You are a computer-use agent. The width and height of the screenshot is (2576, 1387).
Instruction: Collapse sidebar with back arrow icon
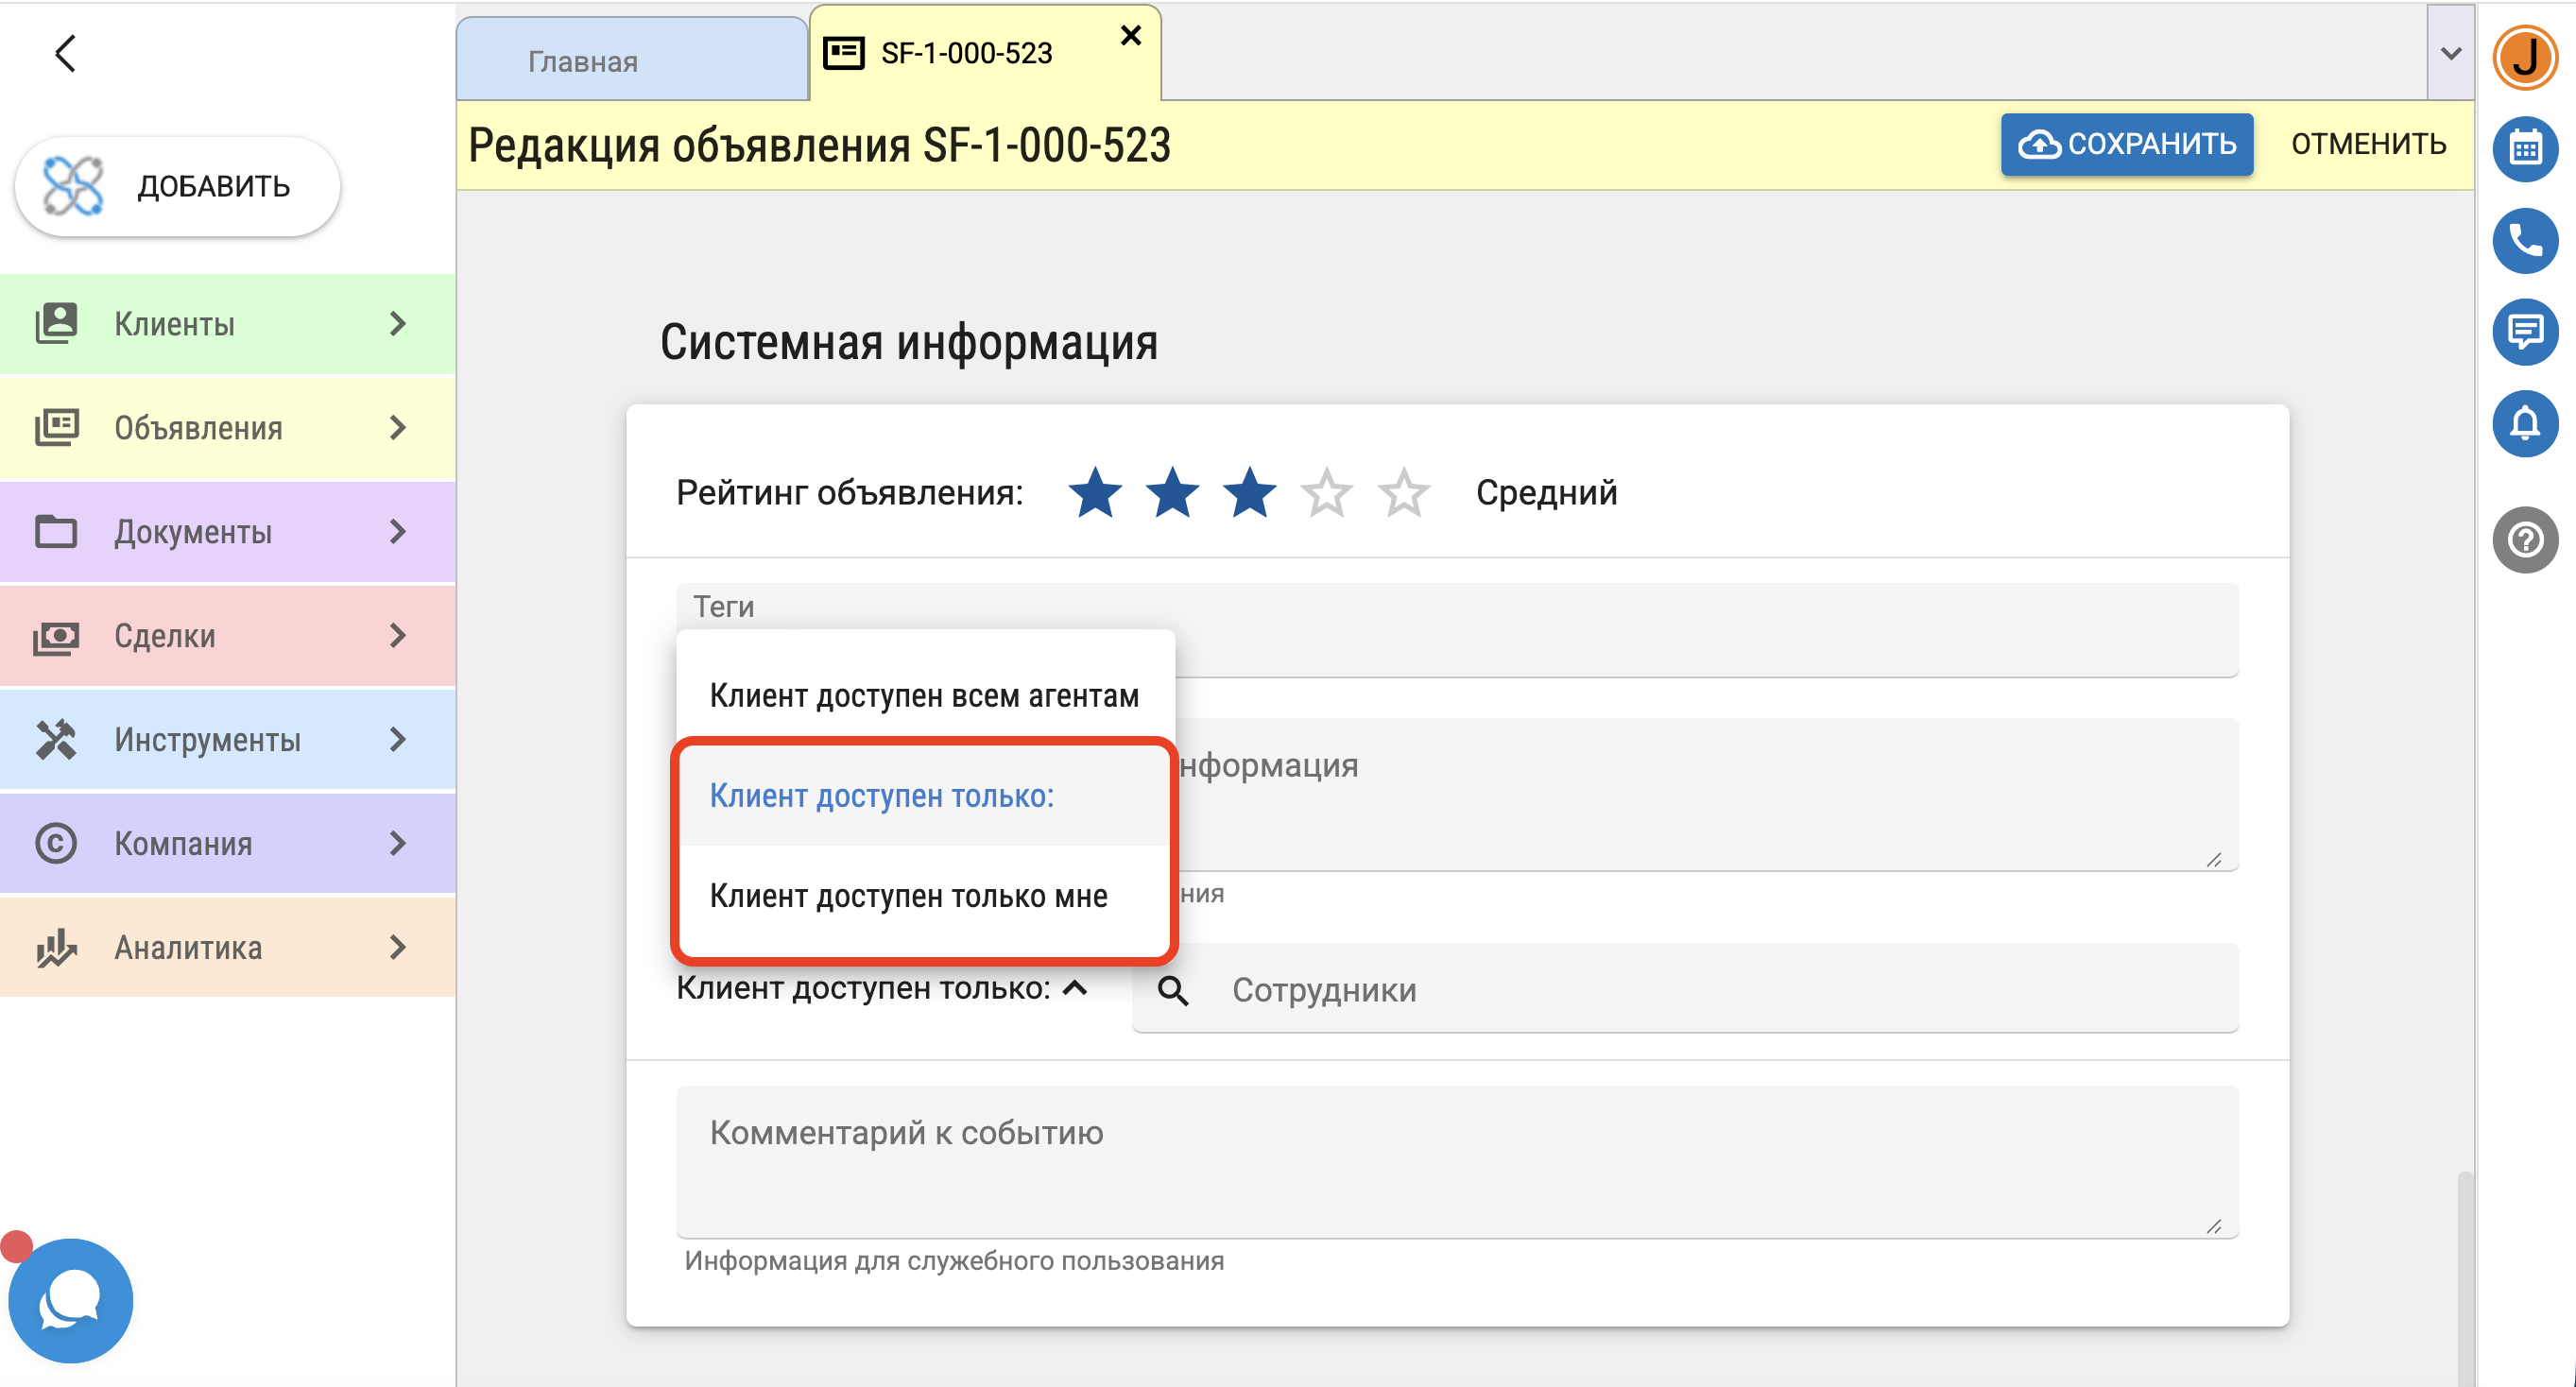tap(65, 53)
